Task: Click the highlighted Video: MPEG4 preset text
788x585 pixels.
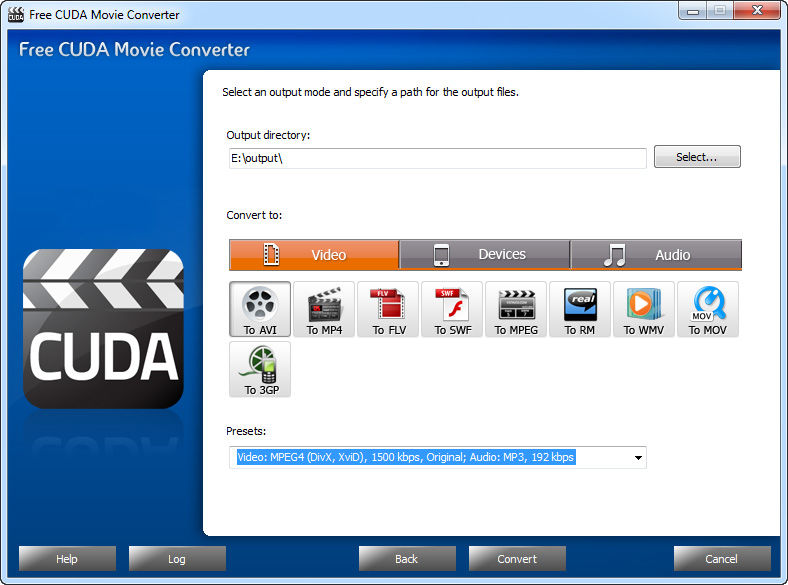Action: pyautogui.click(x=406, y=457)
